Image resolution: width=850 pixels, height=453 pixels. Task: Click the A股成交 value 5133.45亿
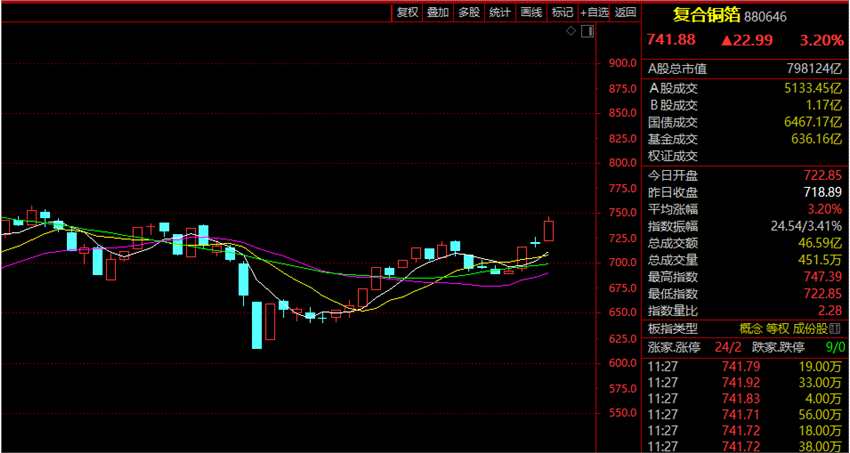click(814, 88)
